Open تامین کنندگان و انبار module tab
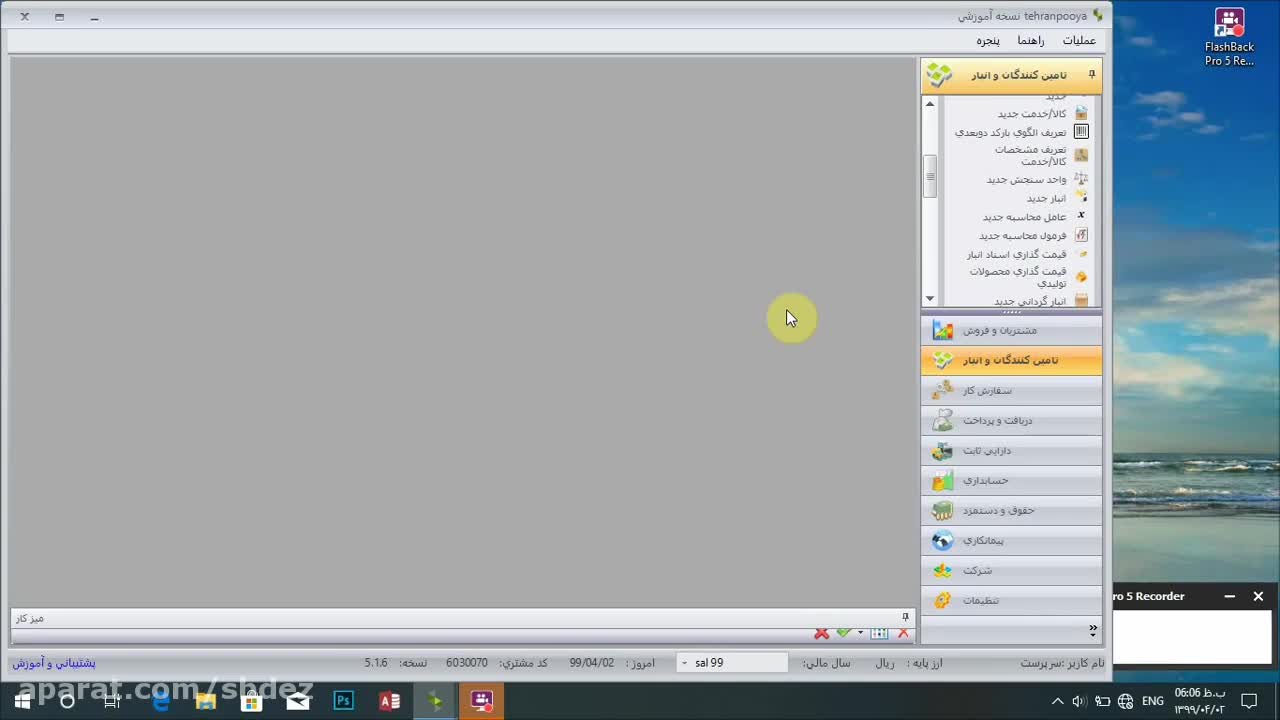The height and width of the screenshot is (720, 1280). [1011, 360]
